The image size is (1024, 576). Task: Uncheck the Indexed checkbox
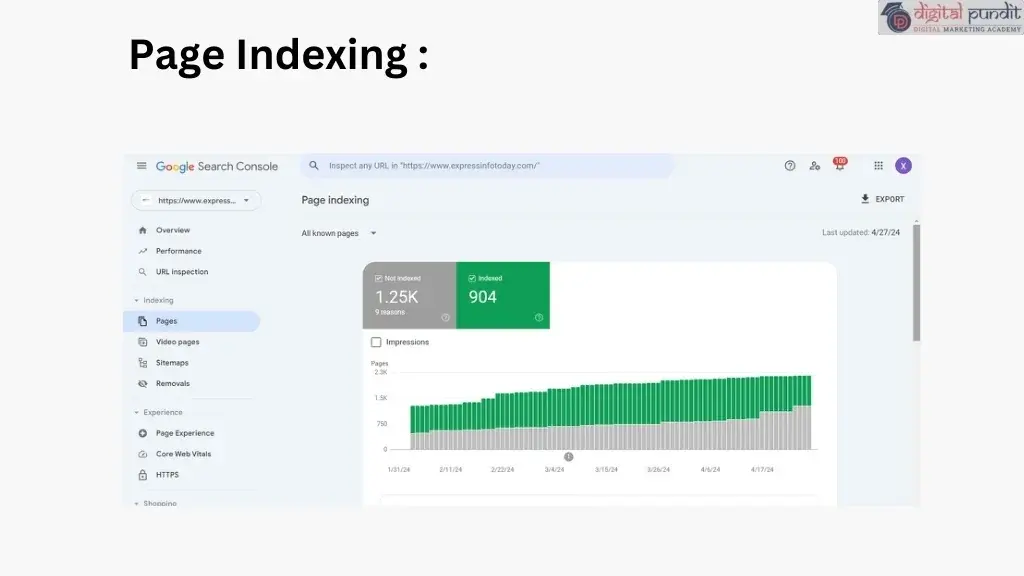(472, 278)
